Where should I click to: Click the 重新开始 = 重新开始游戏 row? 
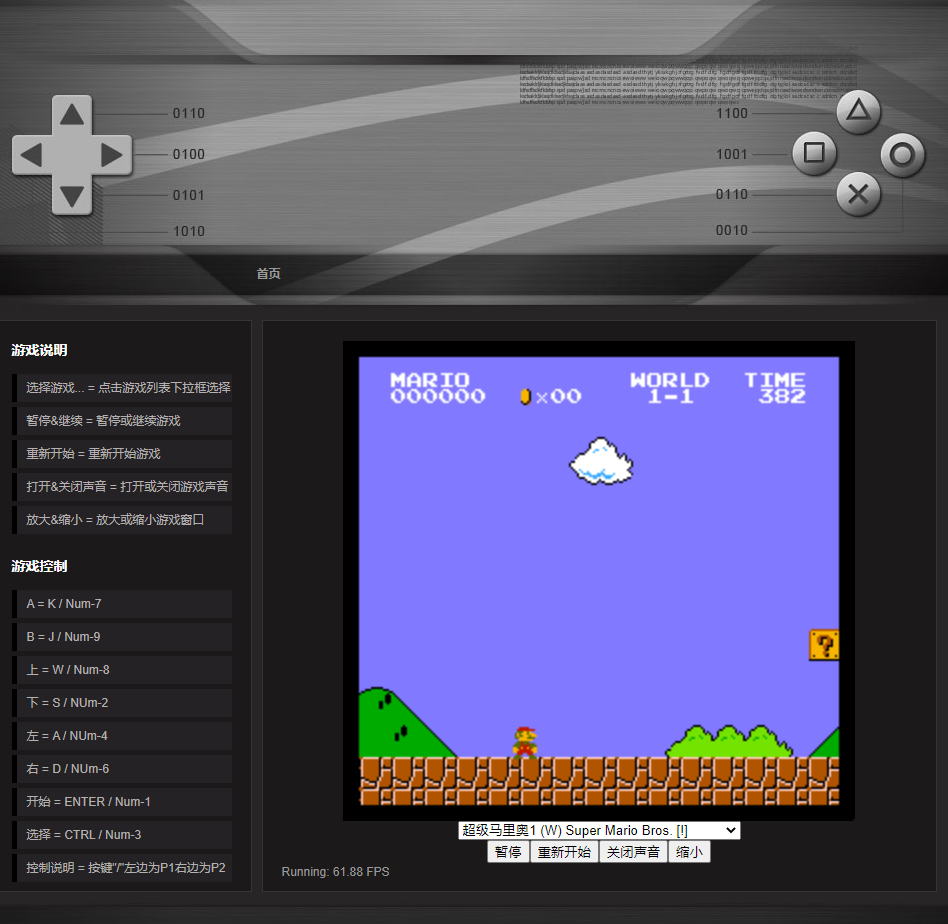point(122,454)
